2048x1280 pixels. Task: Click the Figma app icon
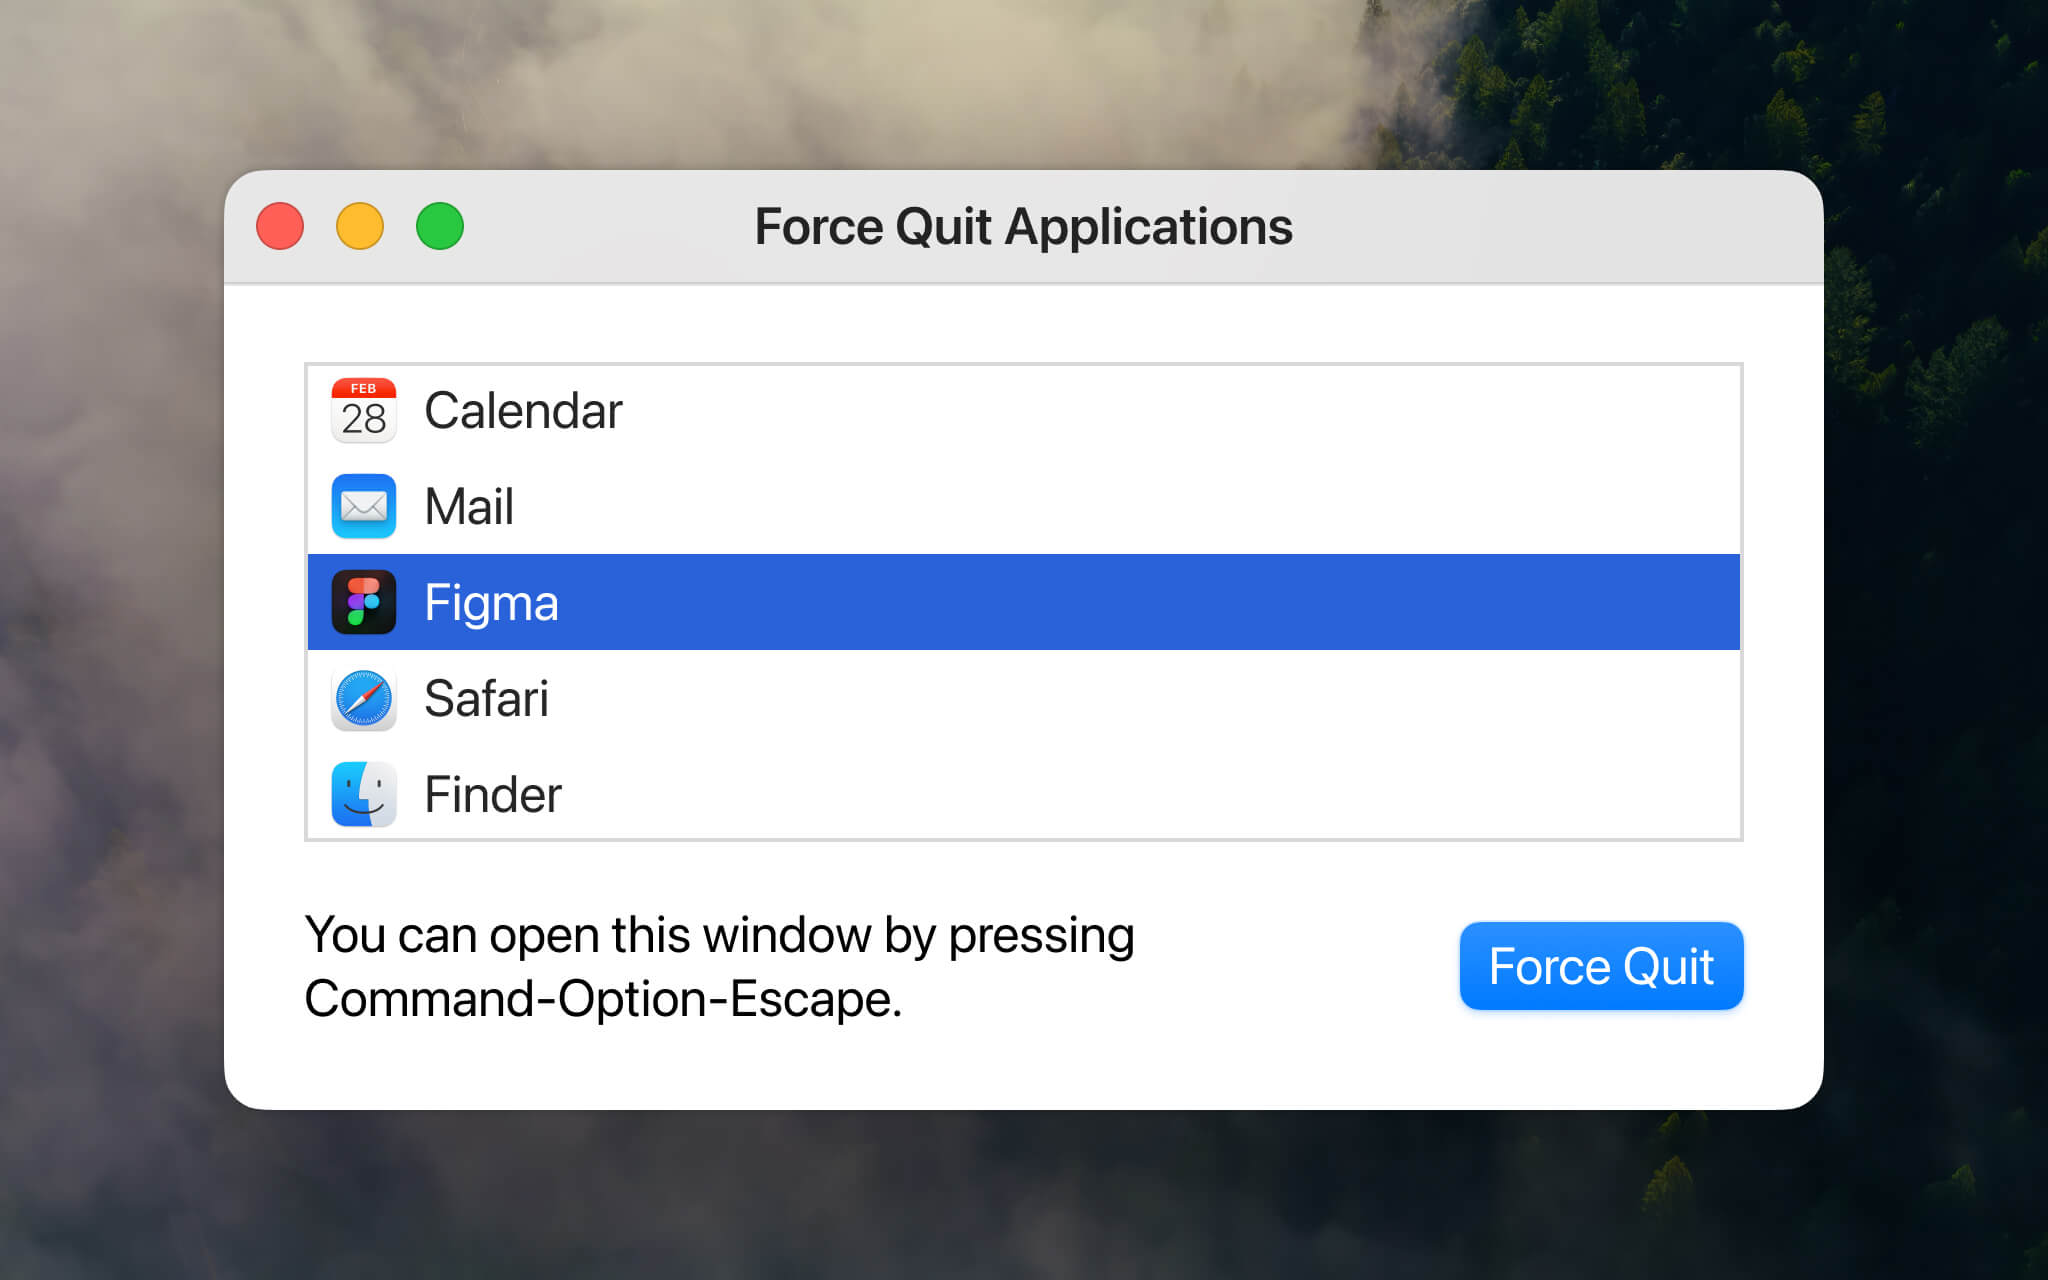point(363,602)
